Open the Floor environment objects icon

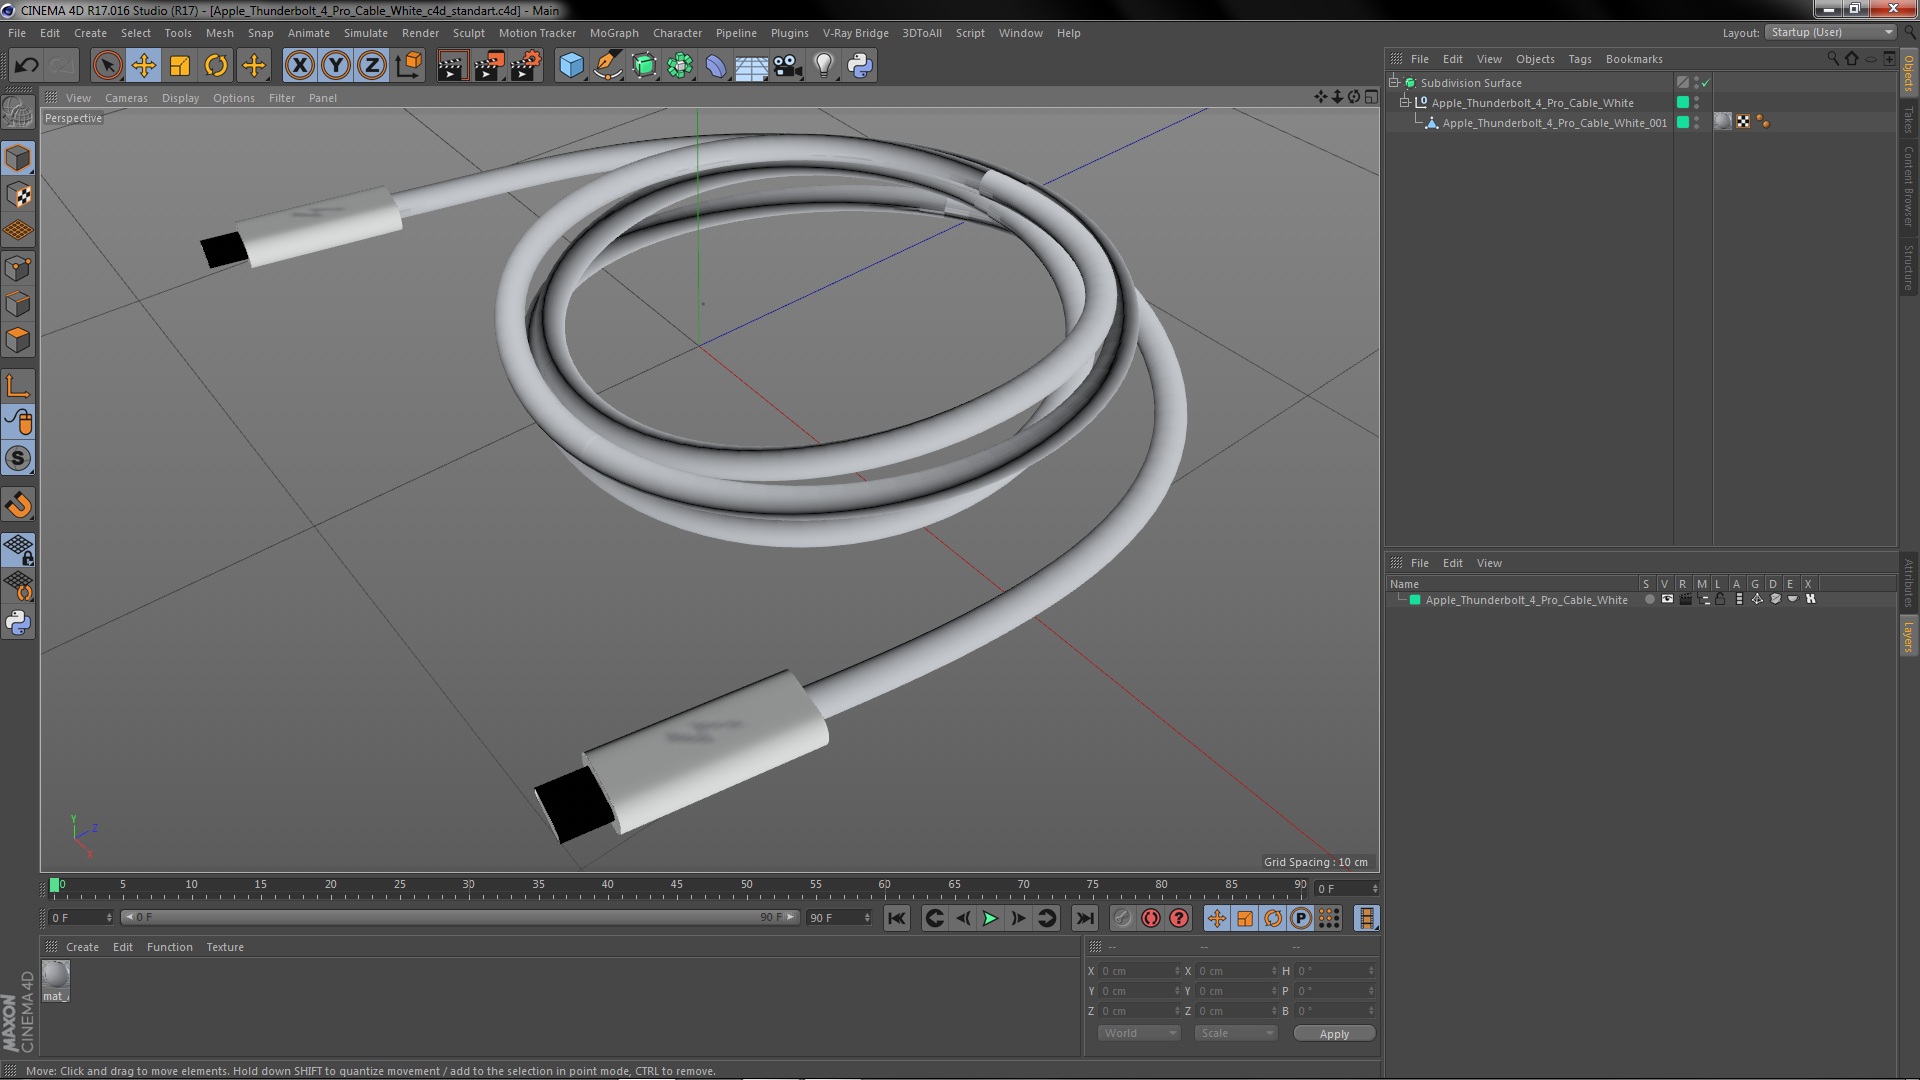tap(752, 66)
